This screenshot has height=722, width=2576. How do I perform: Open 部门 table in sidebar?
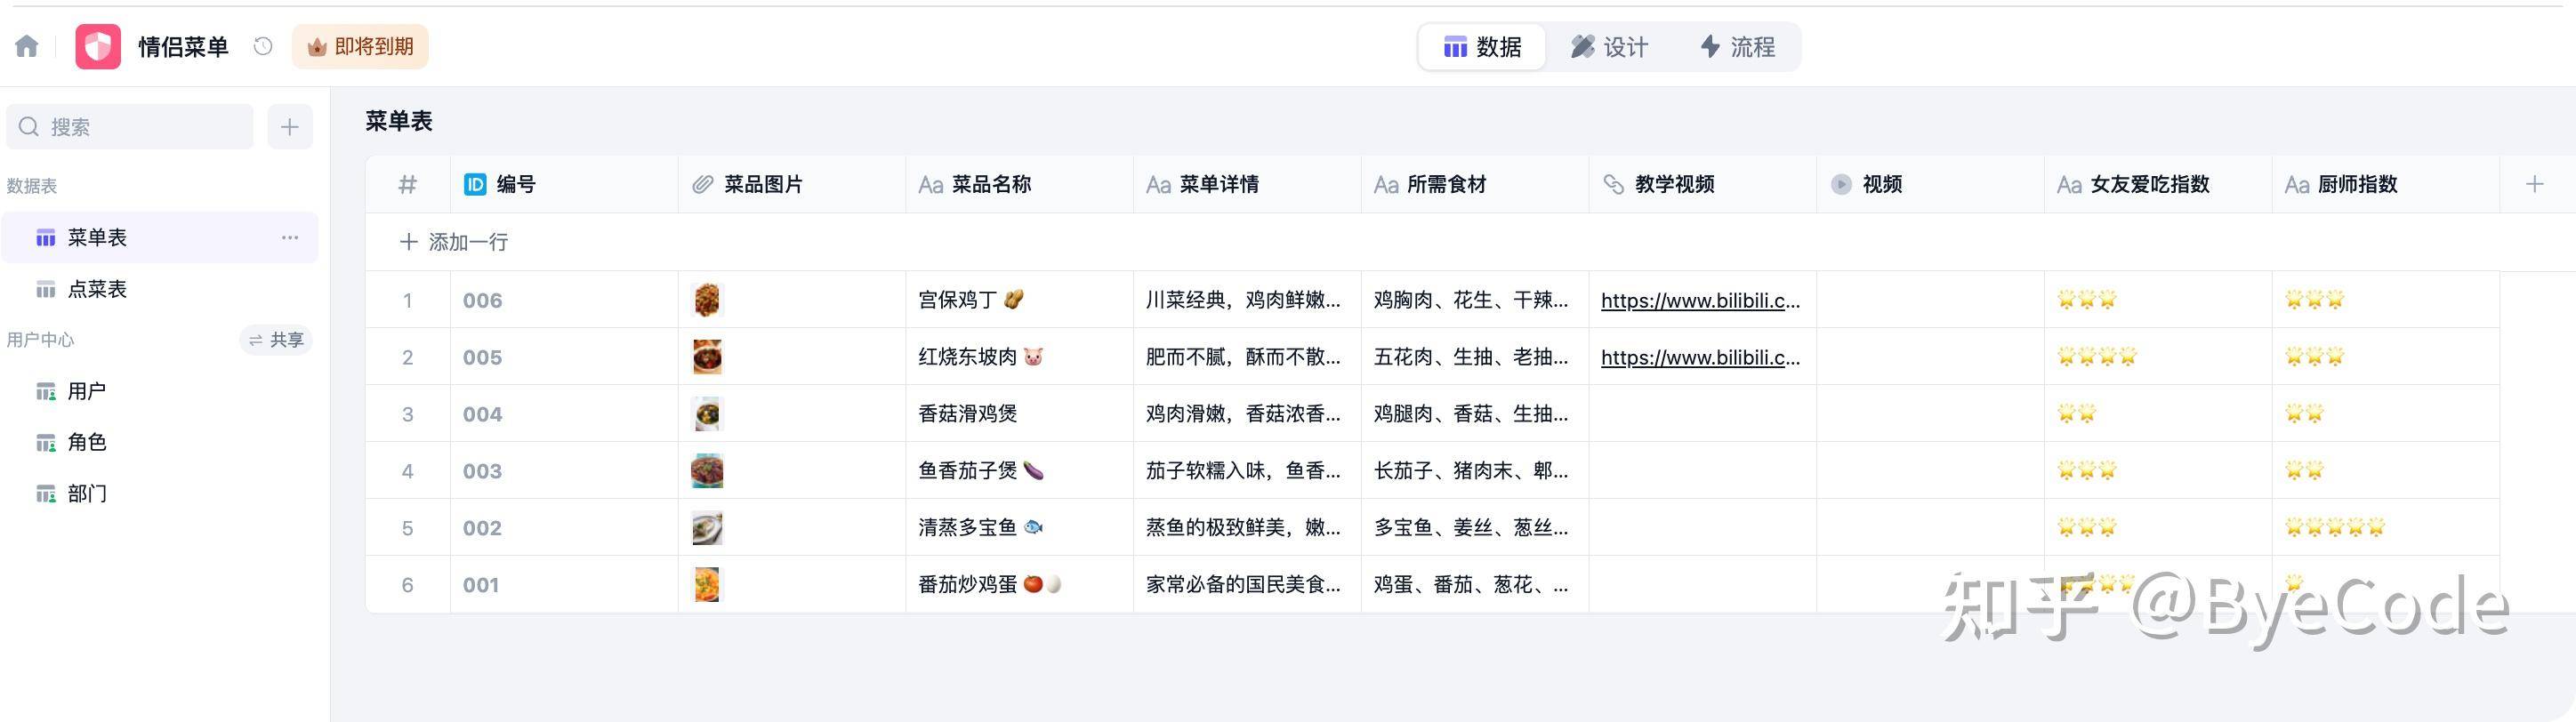tap(160, 493)
